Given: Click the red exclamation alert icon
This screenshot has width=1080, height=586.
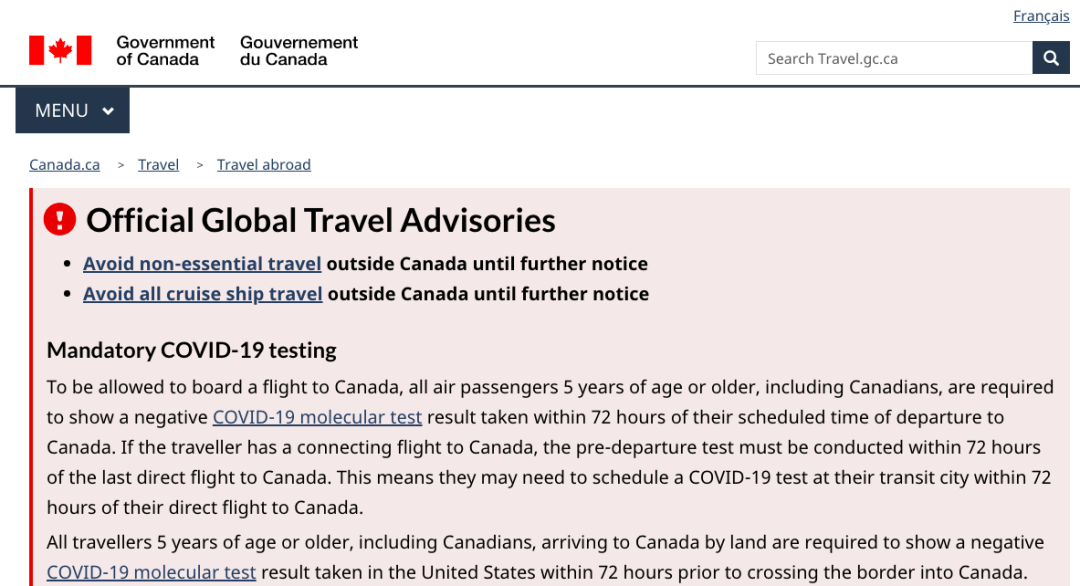Looking at the screenshot, I should (x=60, y=220).
